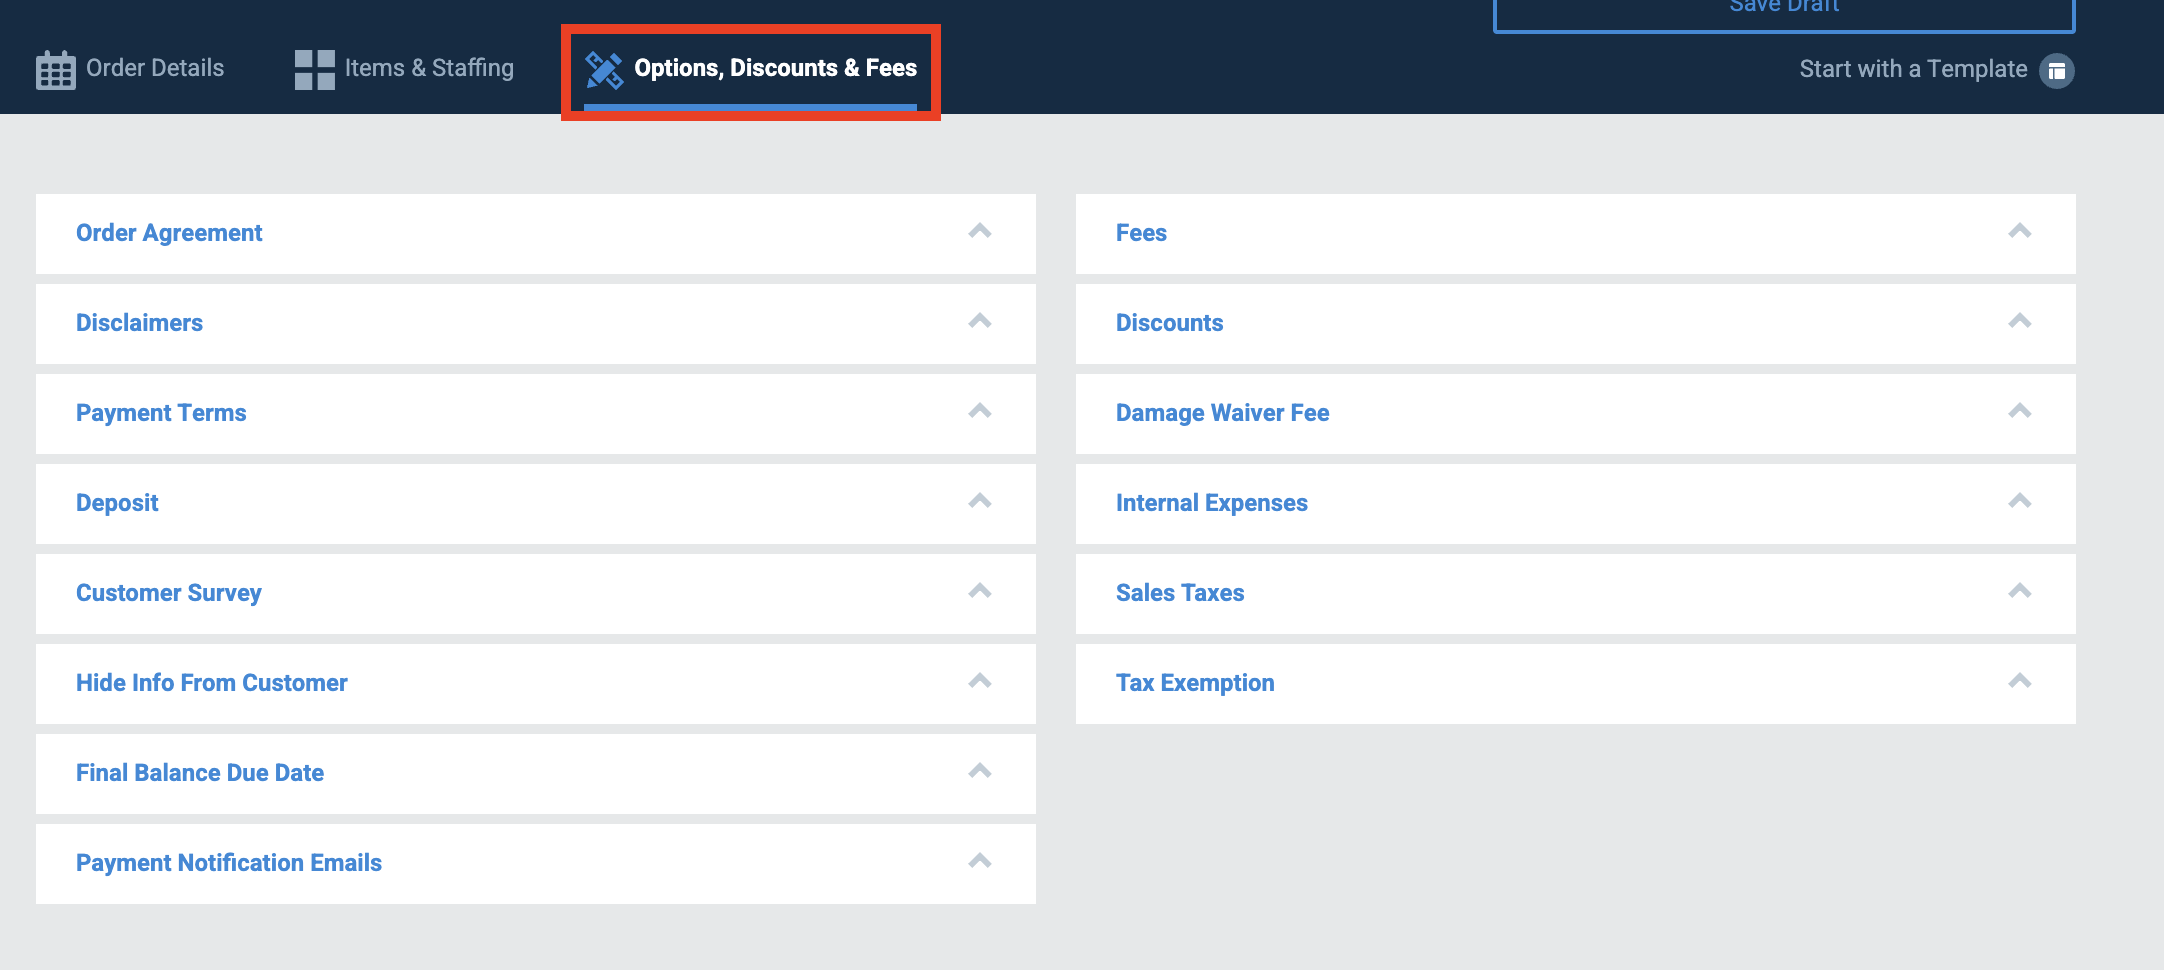Screen dimensions: 2164x970
Task: Toggle the Payment Terms chevron
Action: (x=980, y=411)
